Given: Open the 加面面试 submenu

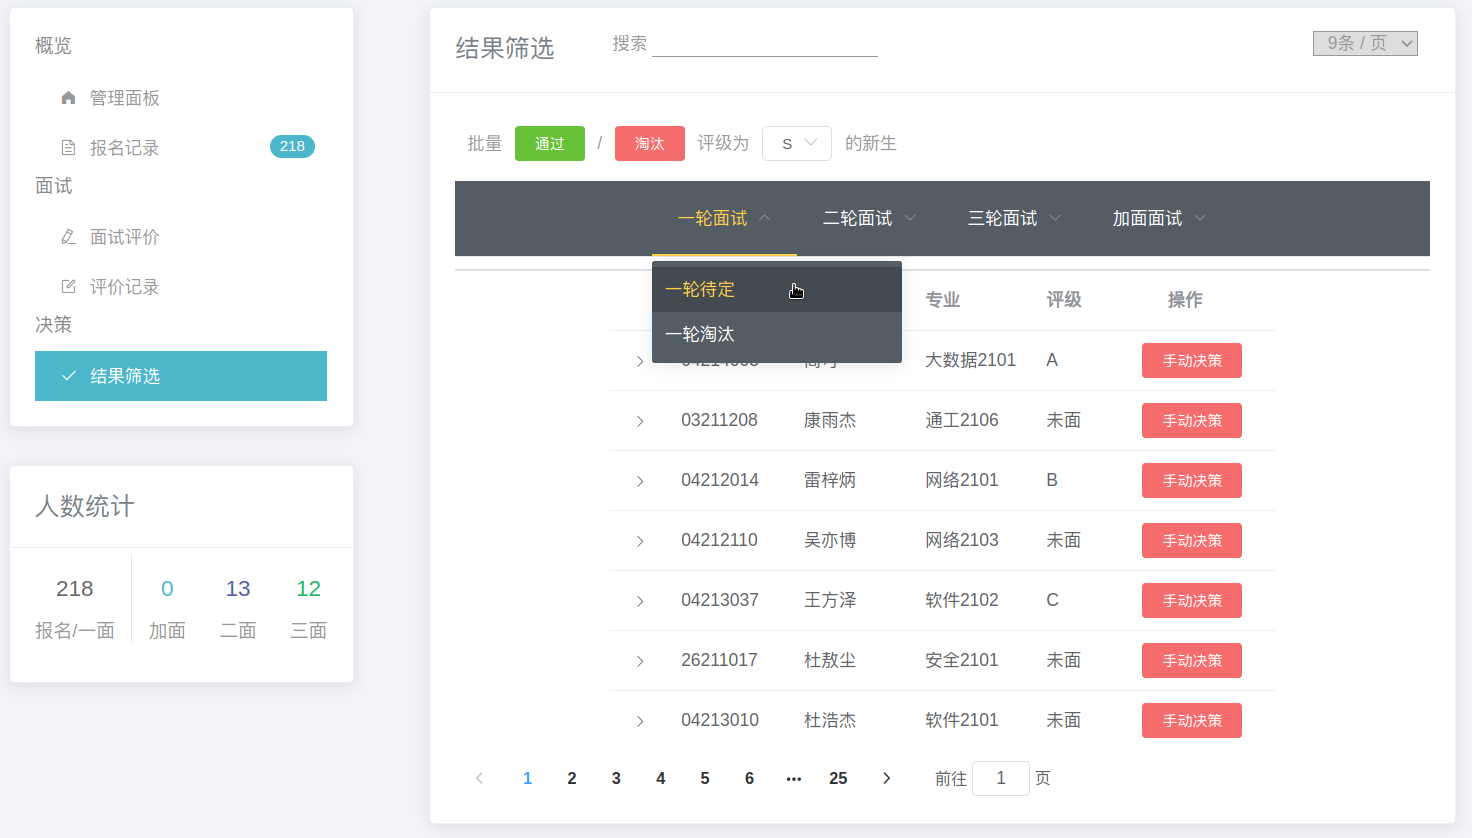Looking at the screenshot, I should tap(1159, 218).
